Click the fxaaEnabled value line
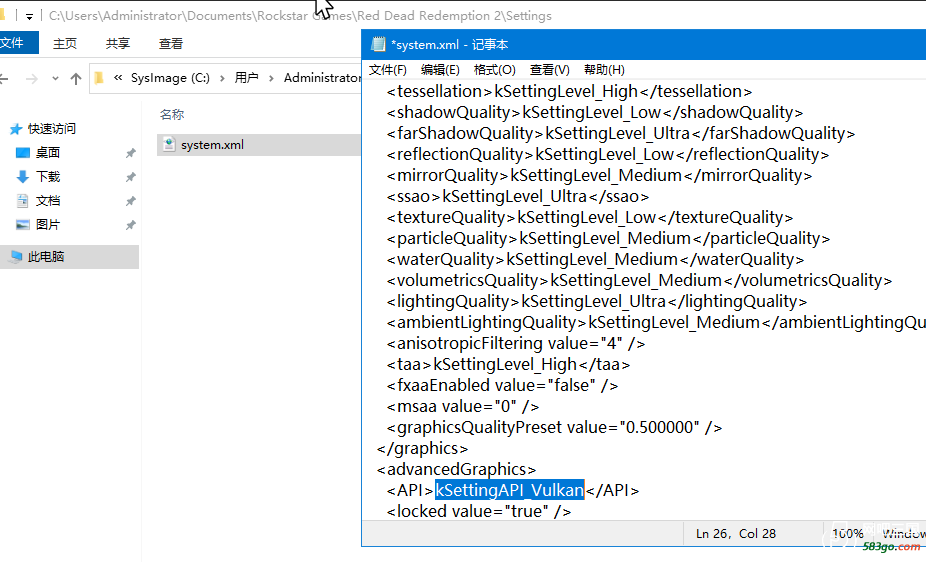Viewport: 926px width, 562px height. [x=503, y=385]
